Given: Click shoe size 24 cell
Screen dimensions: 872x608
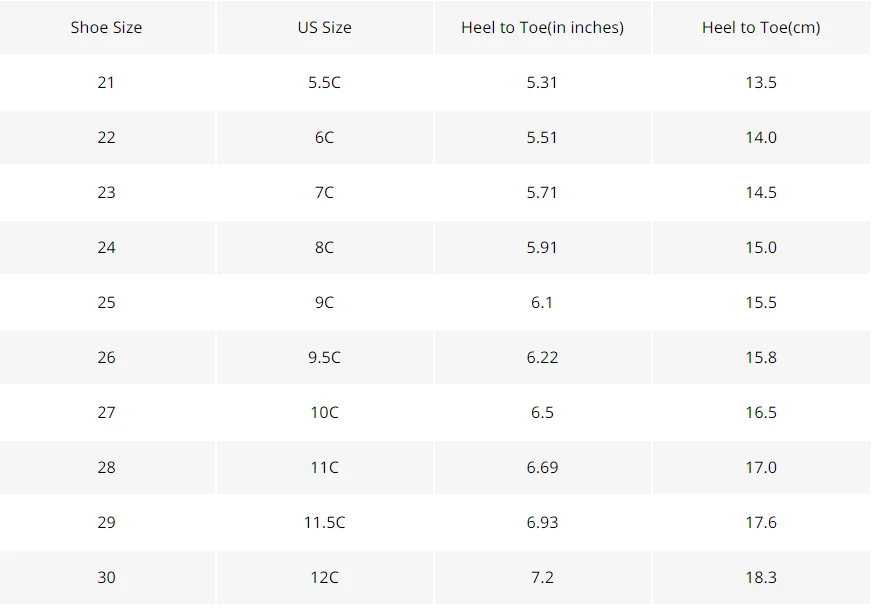Looking at the screenshot, I should coord(106,248).
